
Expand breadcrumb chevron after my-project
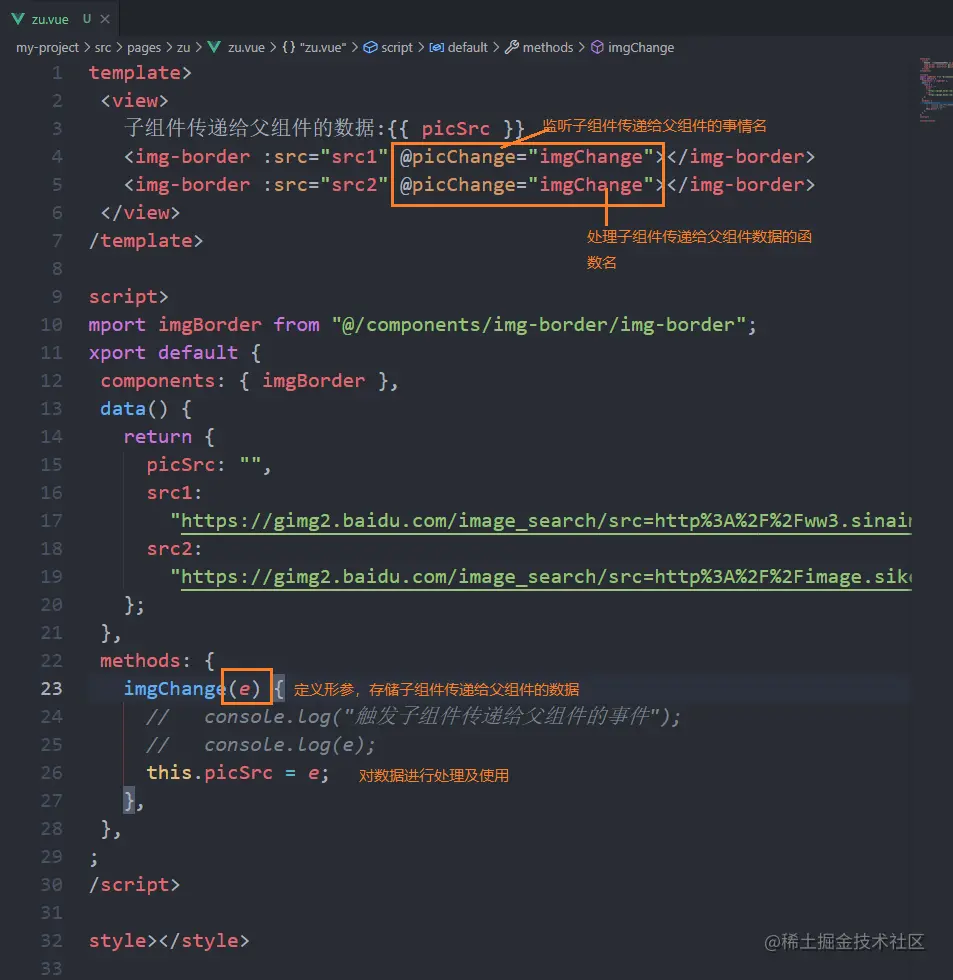pos(86,48)
